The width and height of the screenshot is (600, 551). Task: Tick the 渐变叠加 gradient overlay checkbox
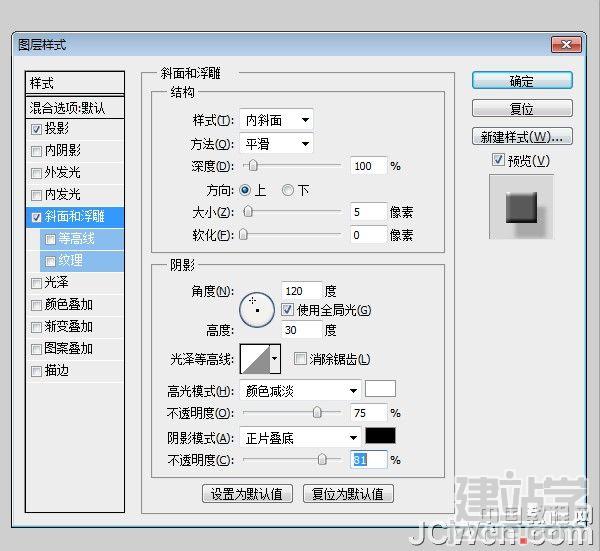(36, 327)
